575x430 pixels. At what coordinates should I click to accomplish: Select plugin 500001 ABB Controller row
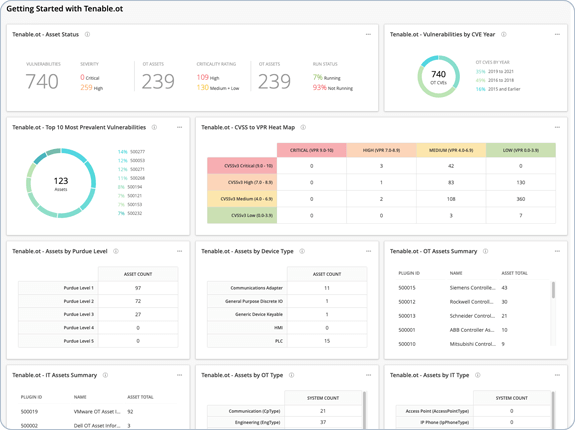(x=473, y=330)
